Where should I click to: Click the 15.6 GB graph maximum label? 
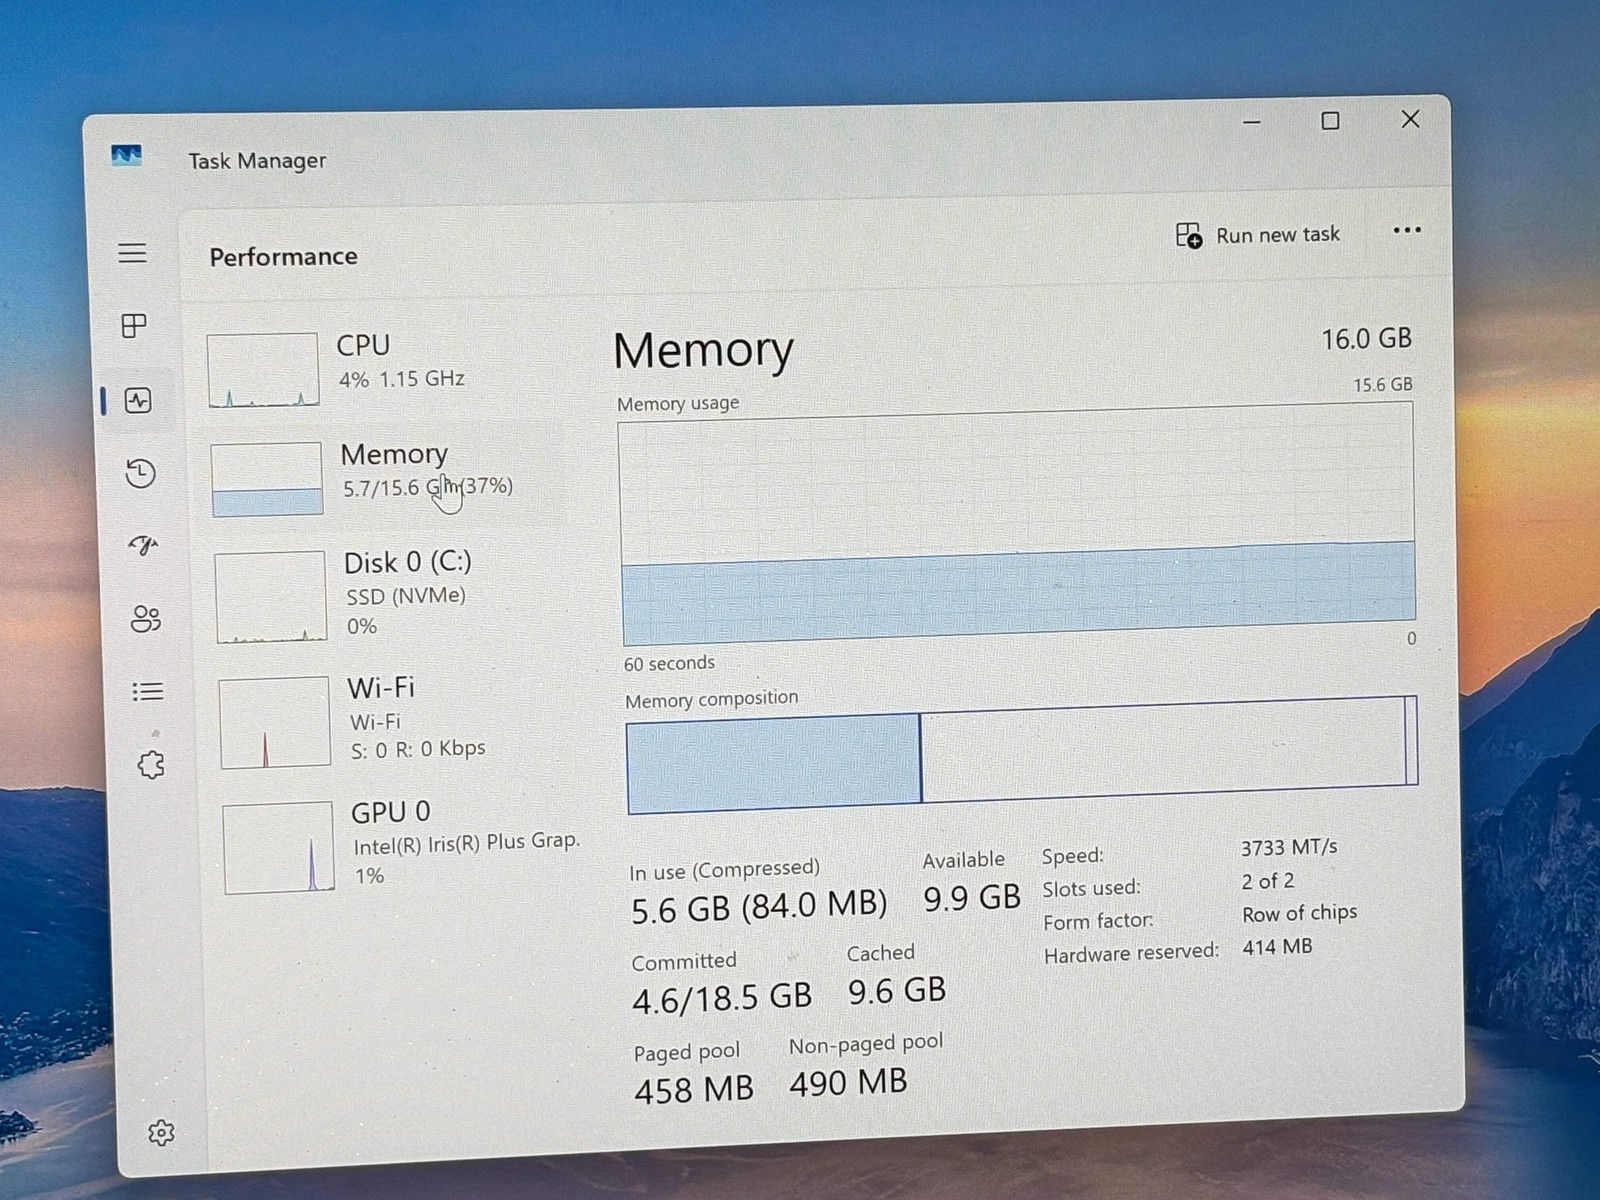click(x=1382, y=384)
